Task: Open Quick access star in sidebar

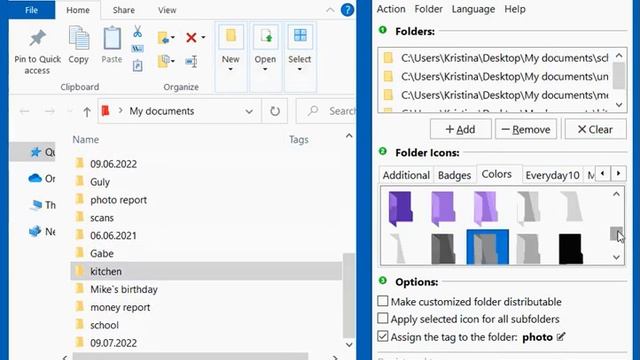Action: 36,152
